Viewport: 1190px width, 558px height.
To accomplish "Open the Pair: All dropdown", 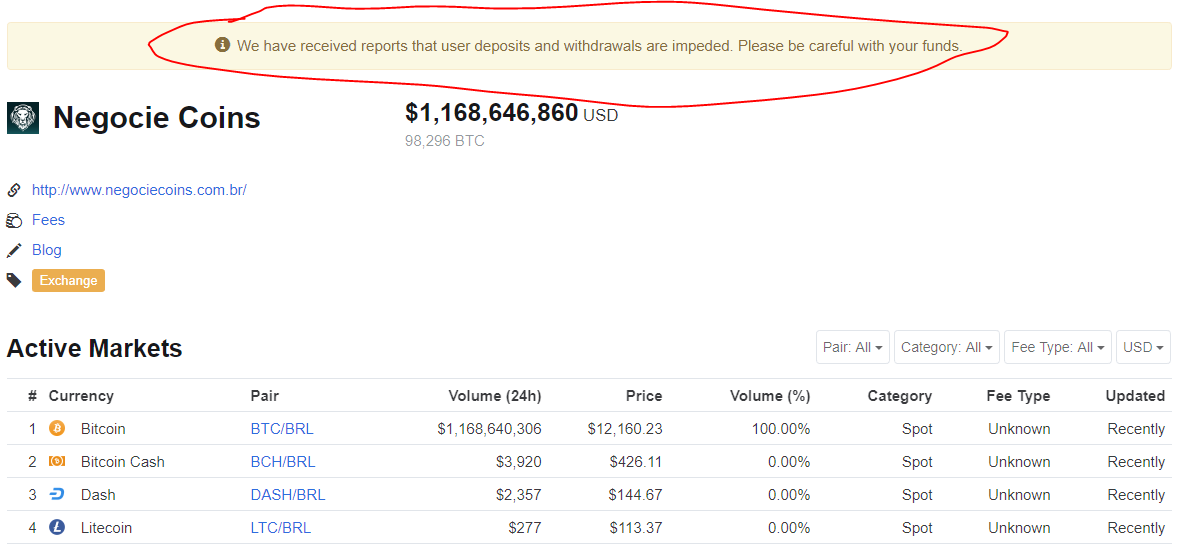I will tap(853, 347).
